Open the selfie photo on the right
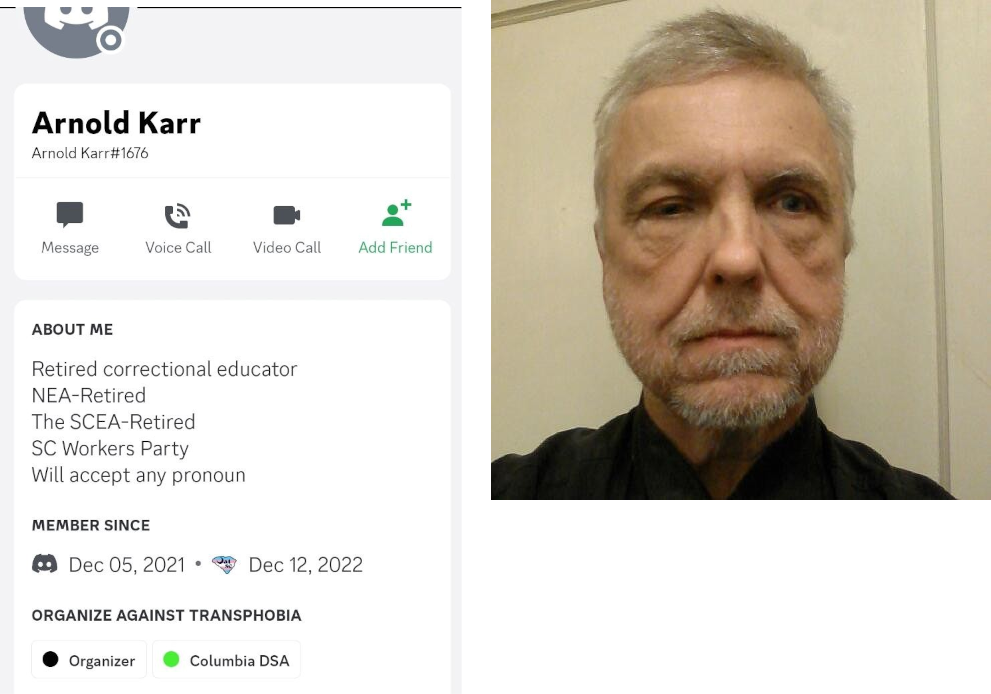 coord(741,250)
